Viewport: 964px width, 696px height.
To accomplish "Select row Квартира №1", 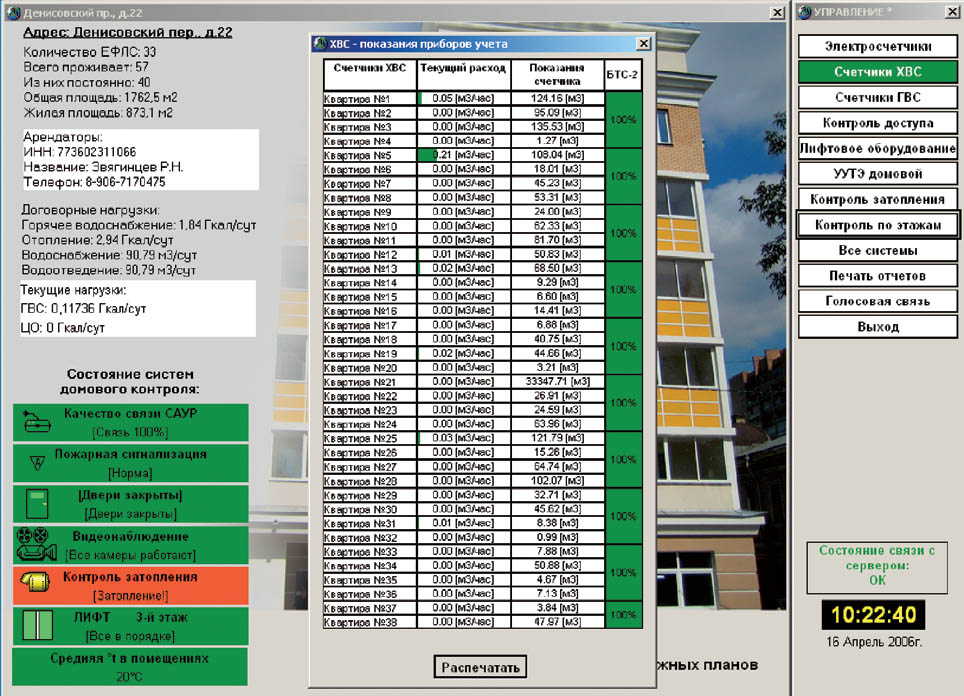I will pyautogui.click(x=464, y=98).
